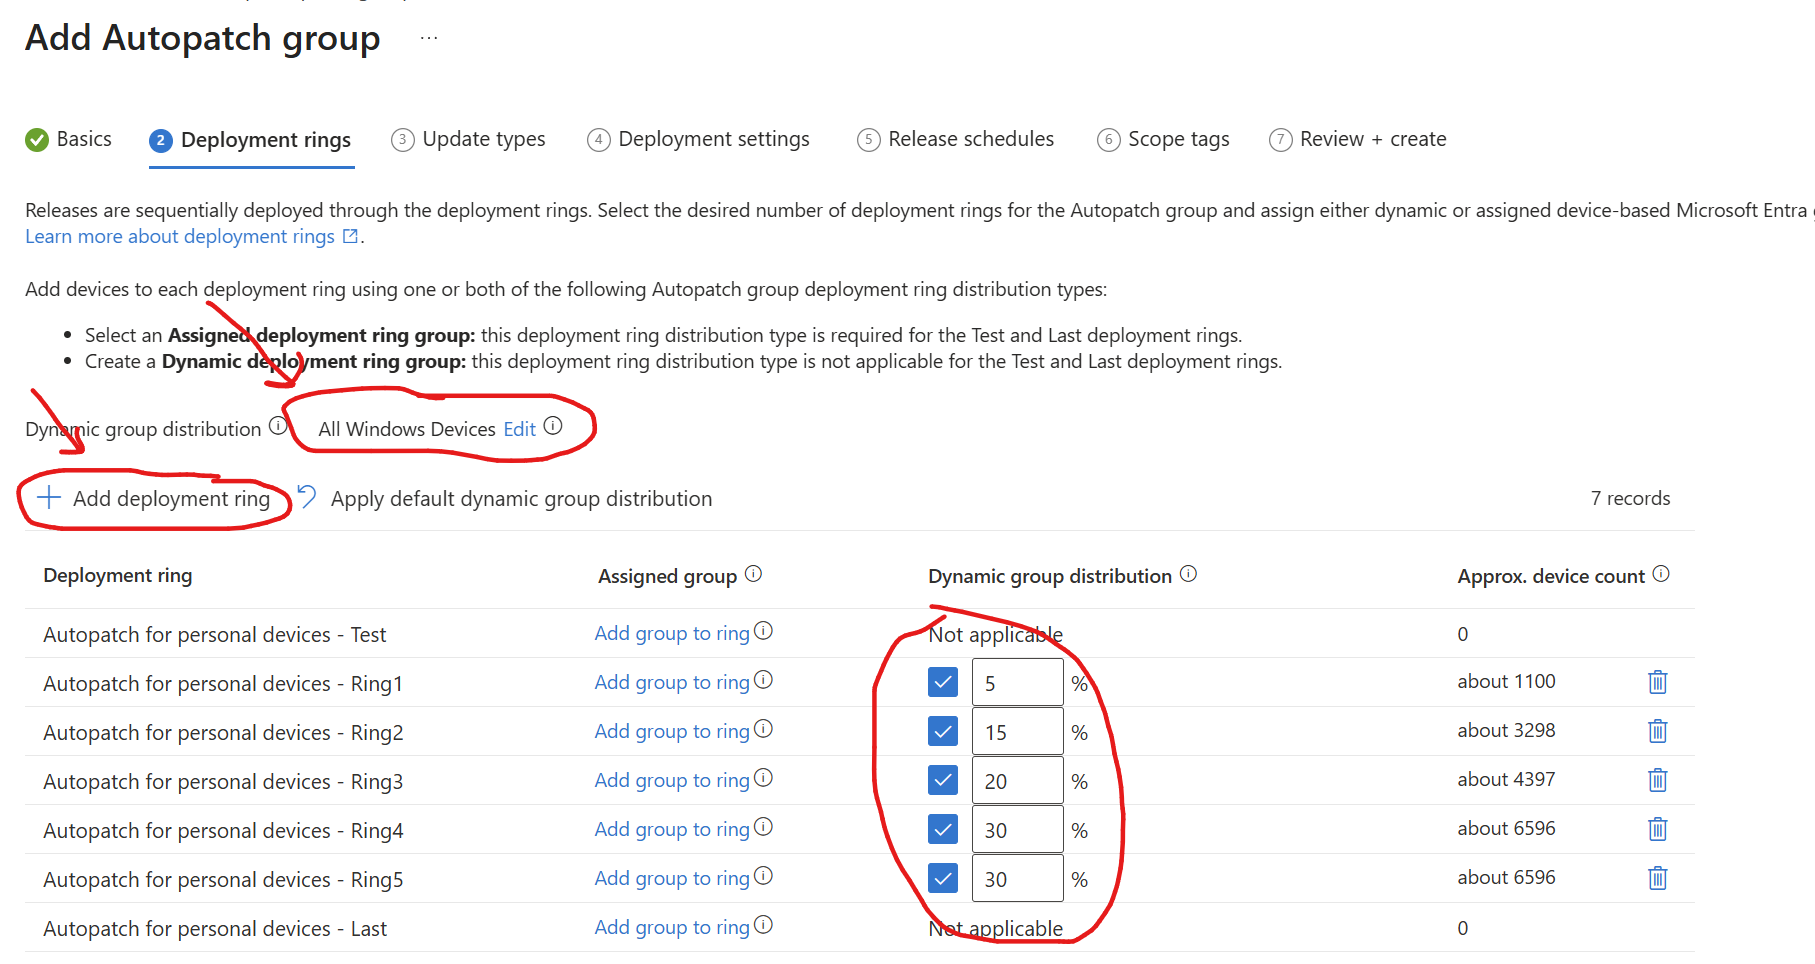Uncheck dynamic distribution for Ring5

[943, 878]
